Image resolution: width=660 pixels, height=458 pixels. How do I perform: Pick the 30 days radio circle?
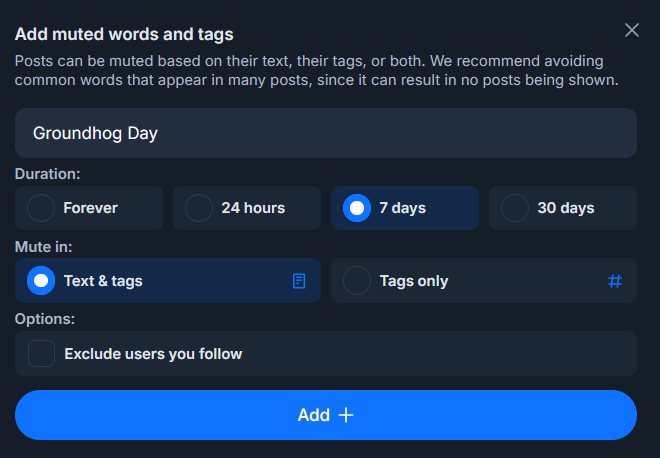[x=515, y=208]
